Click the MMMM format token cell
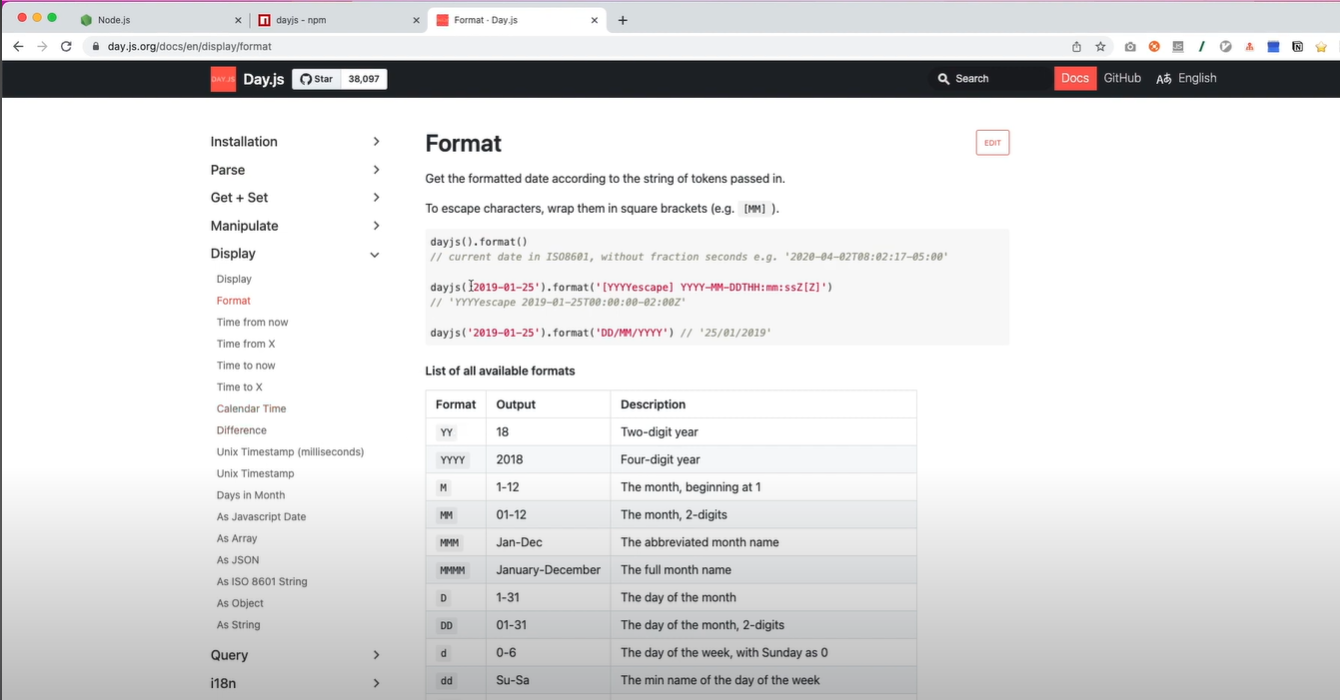1340x700 pixels. pos(456,570)
